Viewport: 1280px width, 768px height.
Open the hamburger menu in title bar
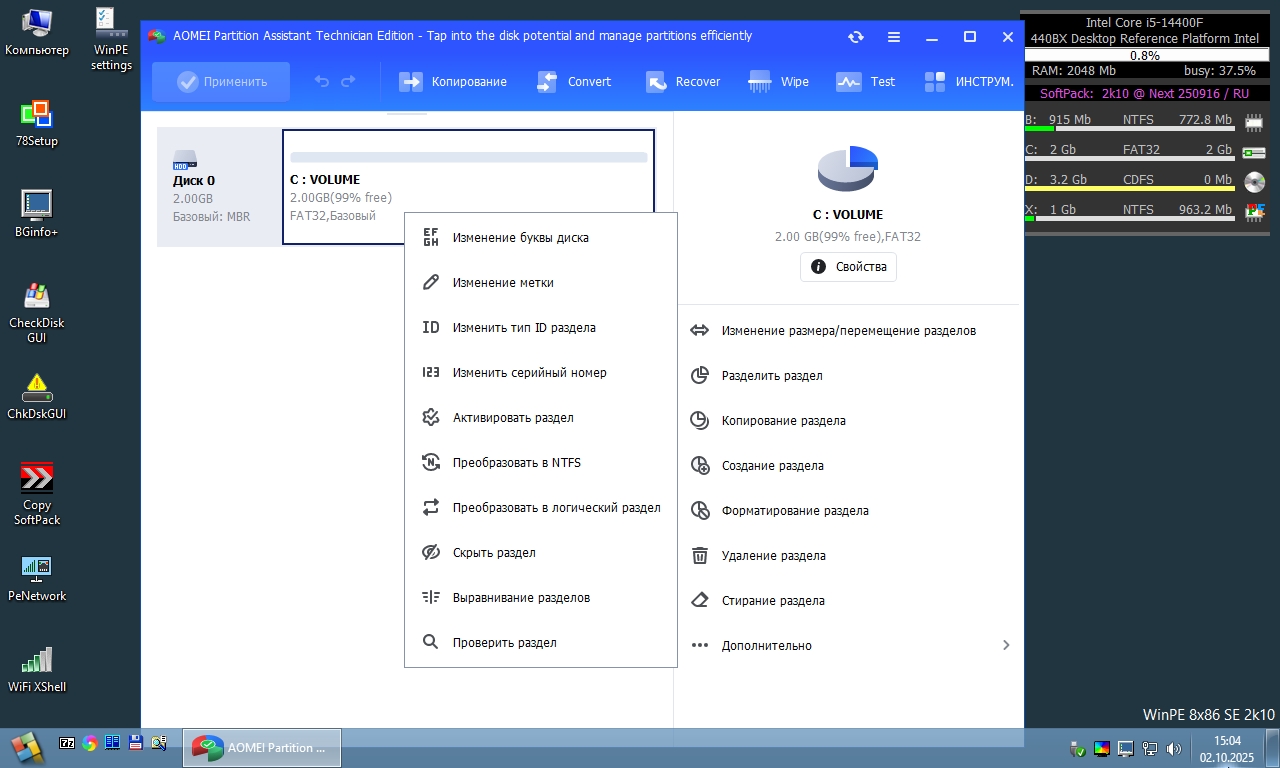tap(894, 37)
